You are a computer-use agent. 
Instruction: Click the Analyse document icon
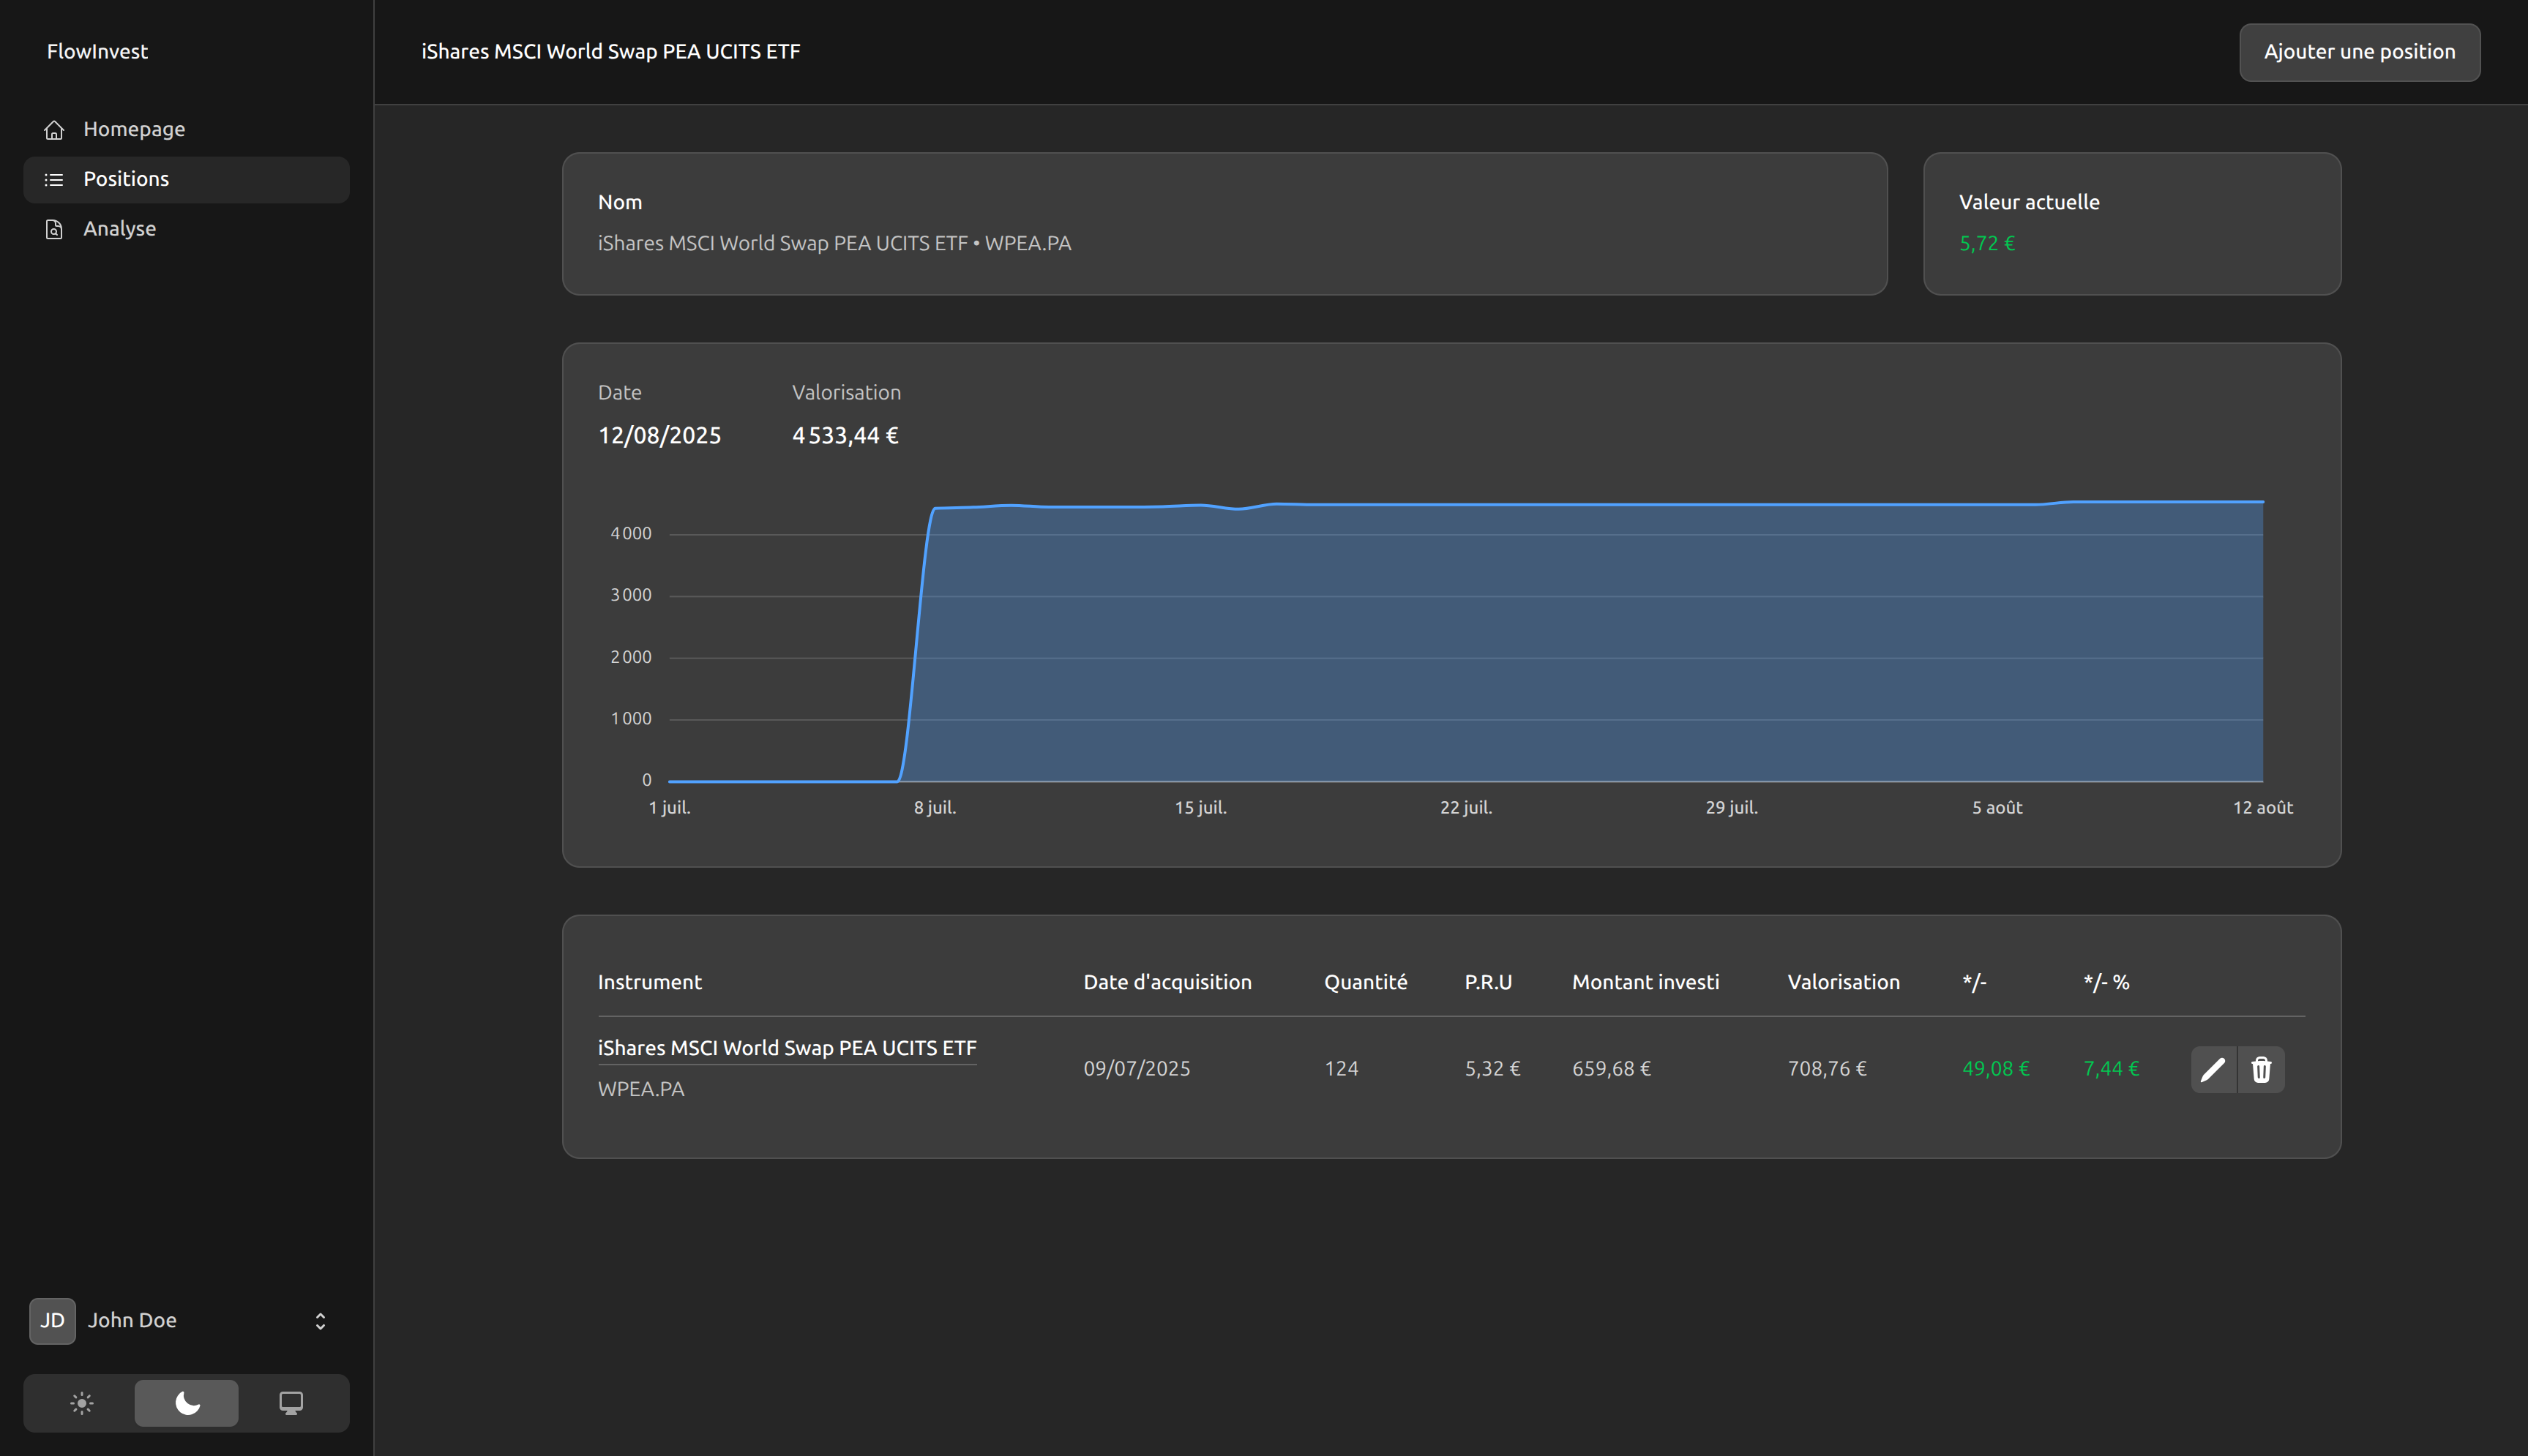coord(54,230)
